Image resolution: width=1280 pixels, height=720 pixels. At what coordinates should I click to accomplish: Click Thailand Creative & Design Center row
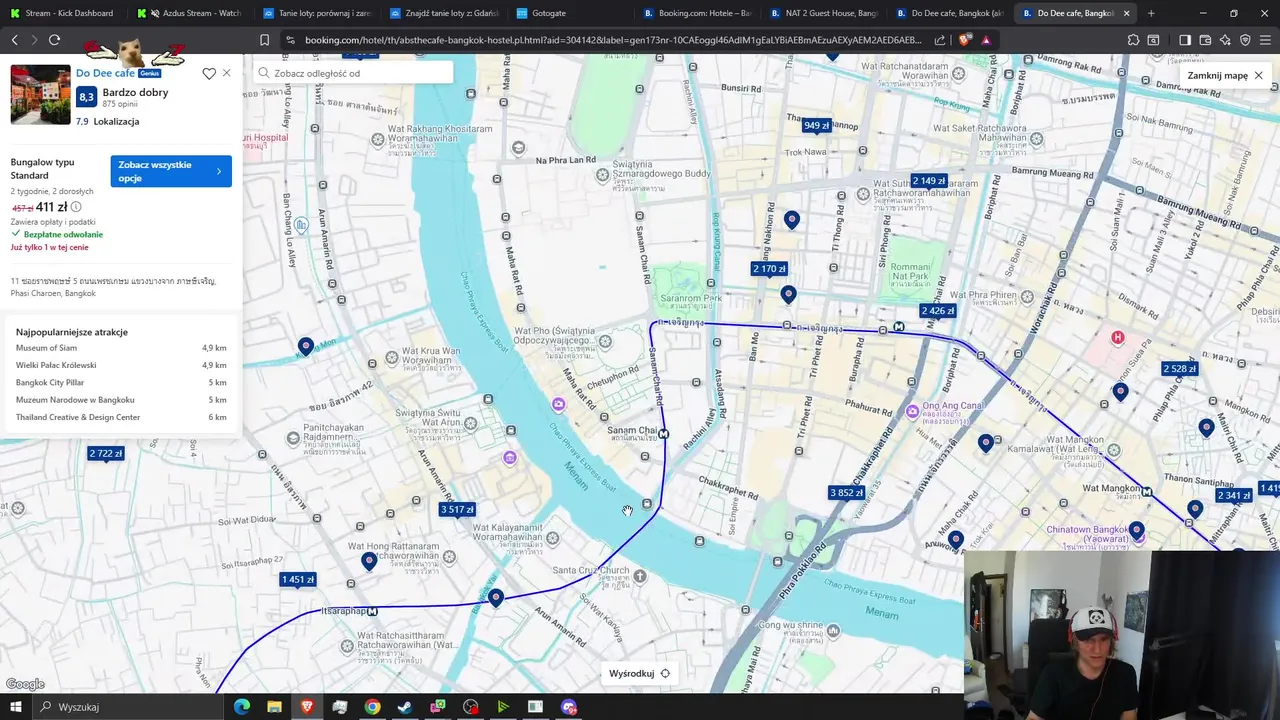pos(121,417)
